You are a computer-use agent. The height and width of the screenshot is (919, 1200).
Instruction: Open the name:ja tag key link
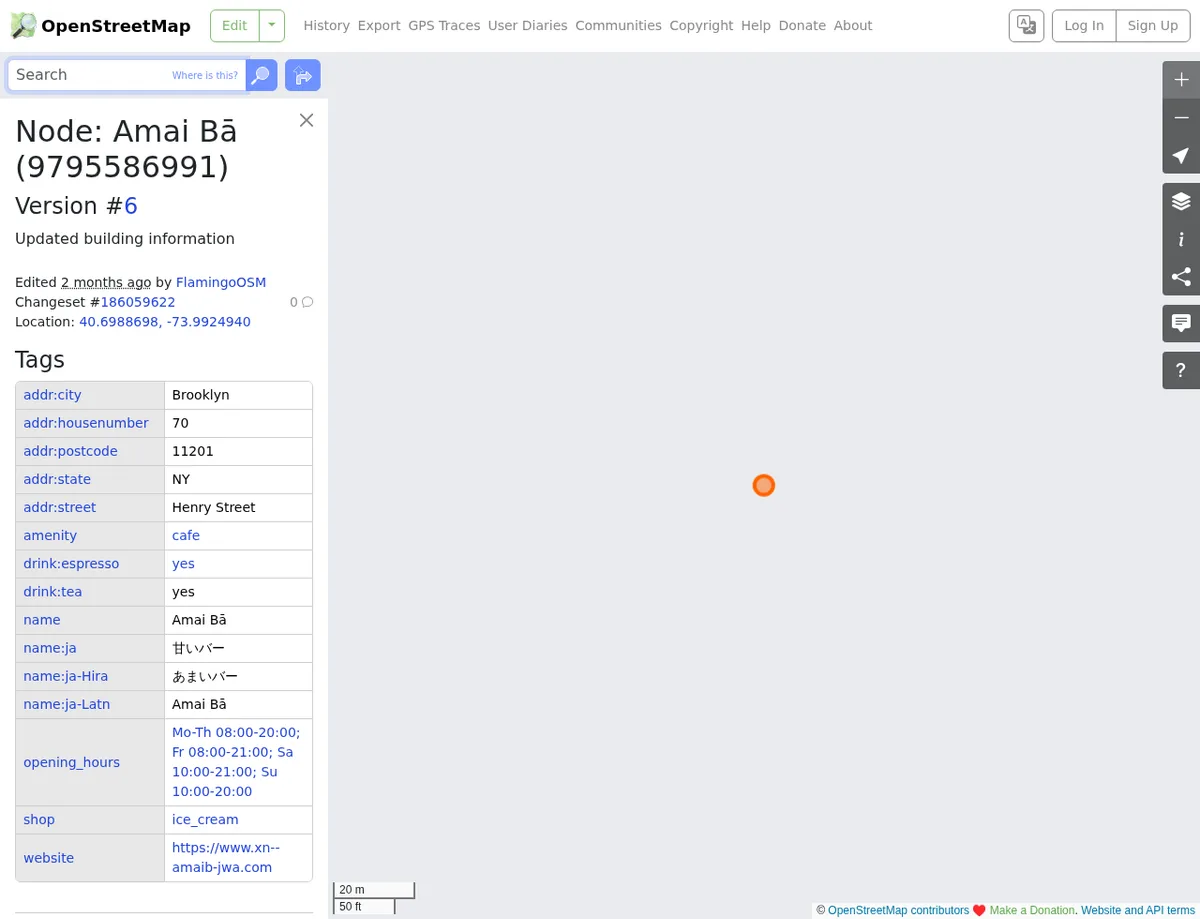tap(50, 648)
